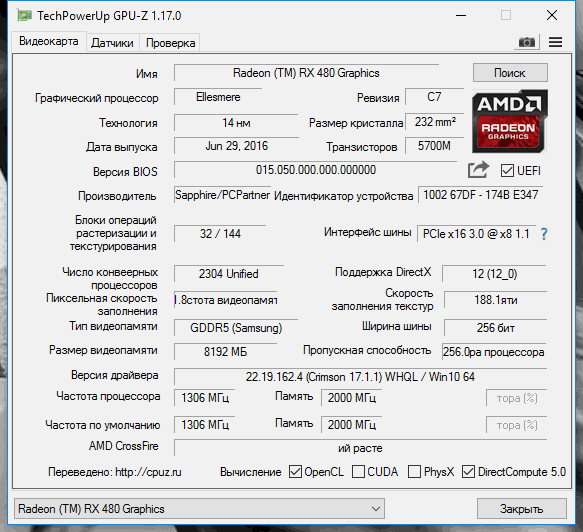
Task: Toggle the UEFI checkbox
Action: [x=507, y=171]
